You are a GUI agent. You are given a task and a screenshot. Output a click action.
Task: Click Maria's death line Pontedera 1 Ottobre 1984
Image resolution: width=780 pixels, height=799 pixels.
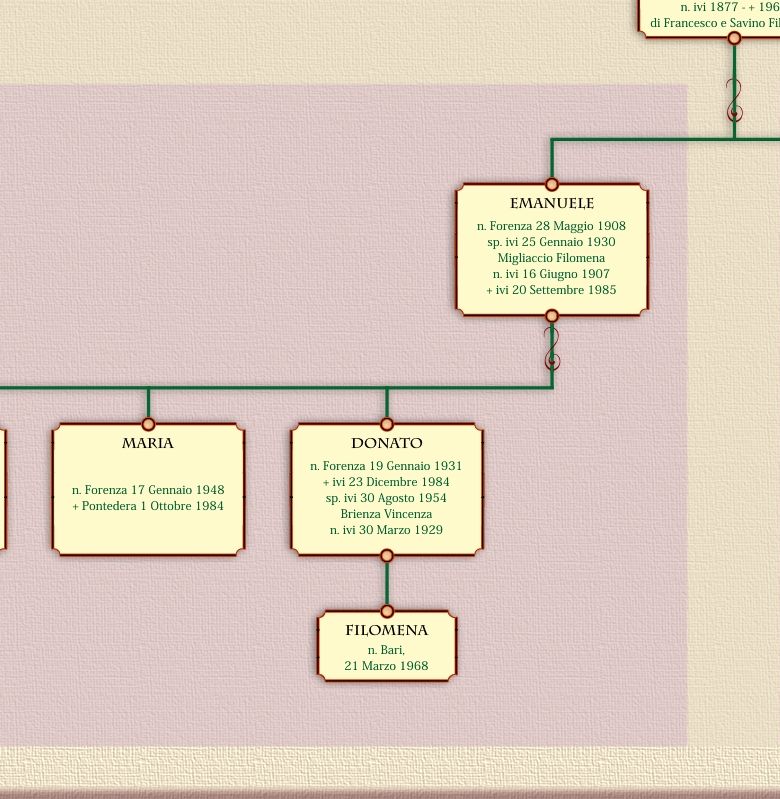(x=148, y=506)
